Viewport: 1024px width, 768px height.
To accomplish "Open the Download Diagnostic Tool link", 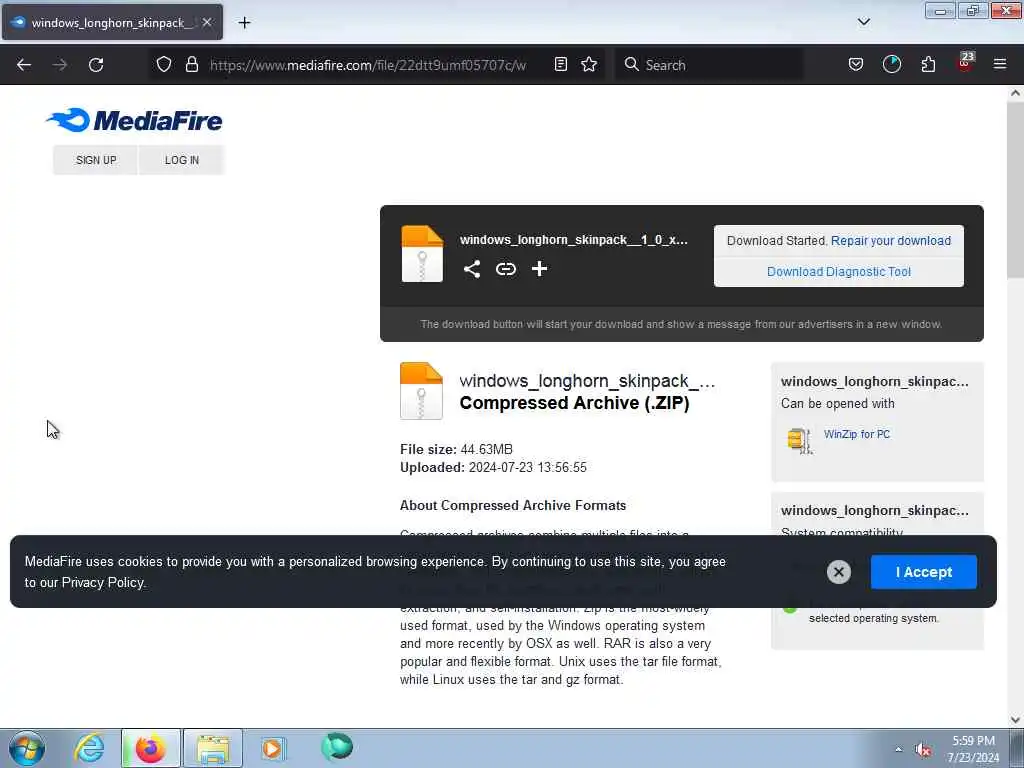I will coord(839,272).
